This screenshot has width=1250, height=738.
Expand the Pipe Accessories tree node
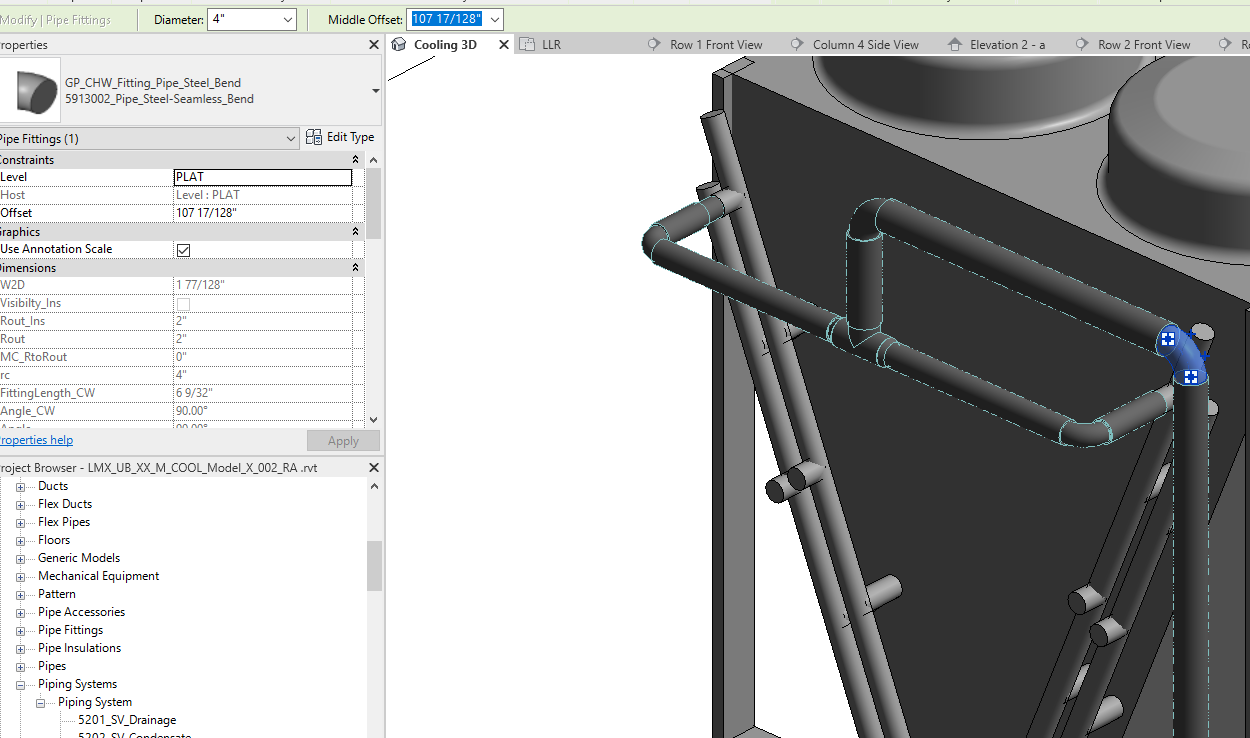pos(20,612)
